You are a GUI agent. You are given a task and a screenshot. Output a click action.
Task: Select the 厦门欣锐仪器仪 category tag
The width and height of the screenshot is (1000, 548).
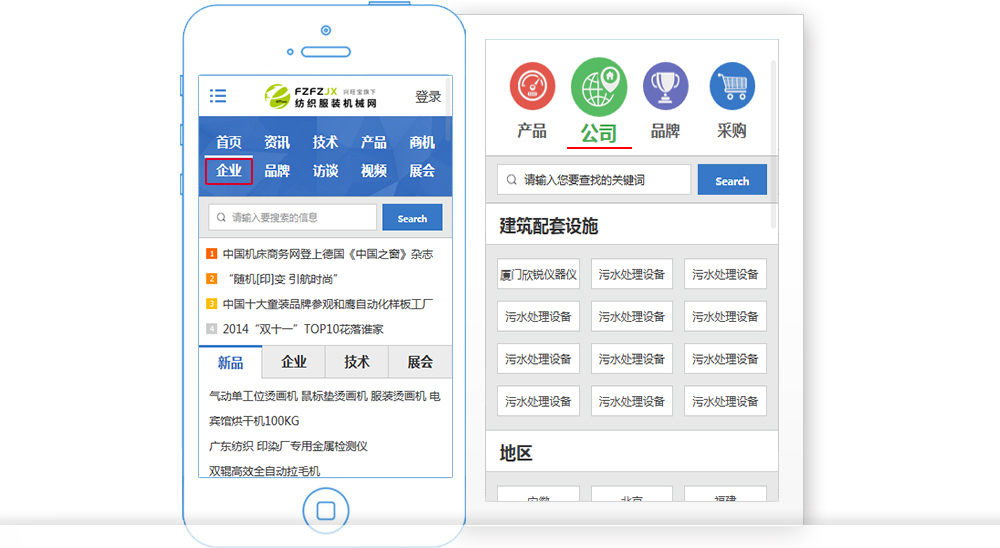click(x=538, y=274)
